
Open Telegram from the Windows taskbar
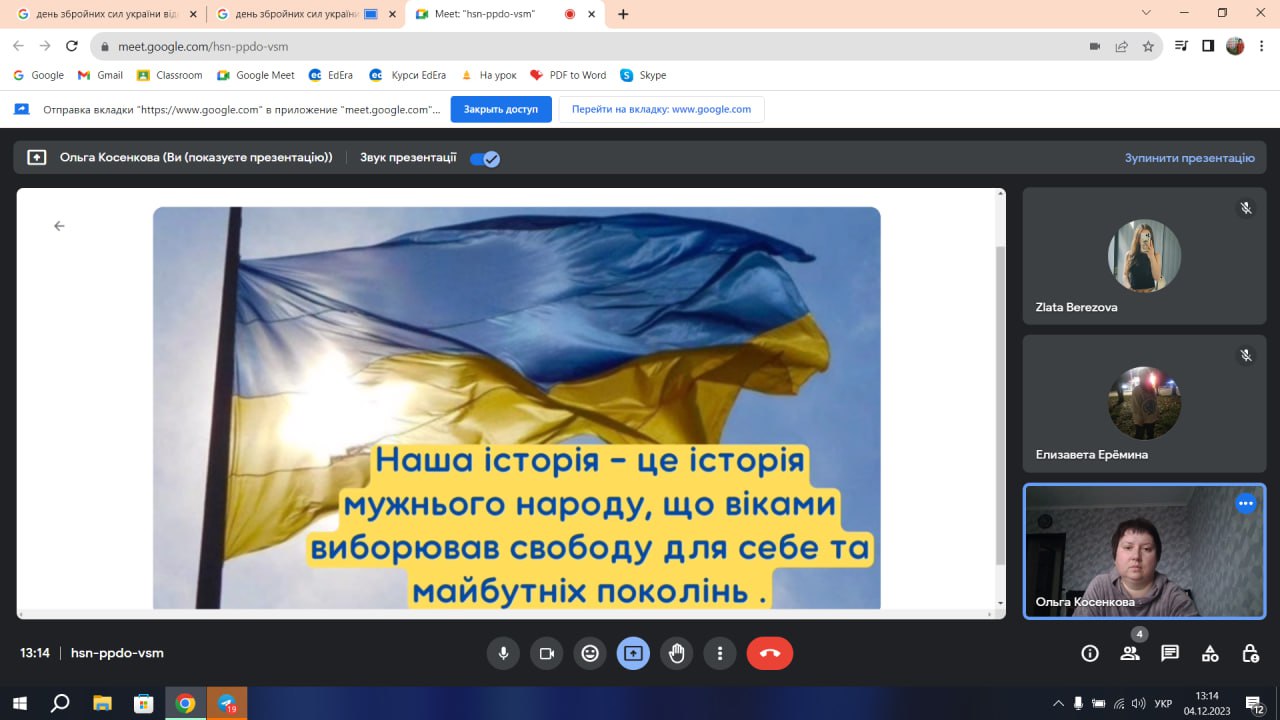(x=227, y=703)
